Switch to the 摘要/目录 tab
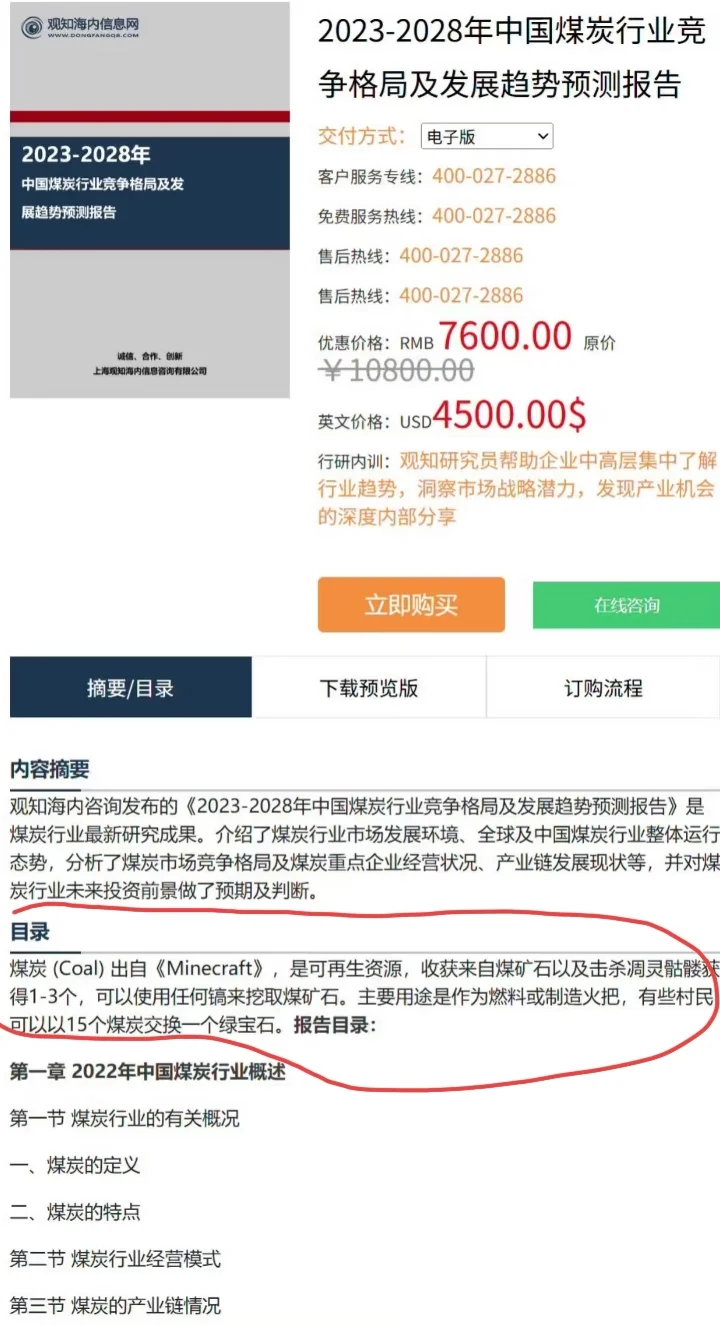 click(x=131, y=687)
